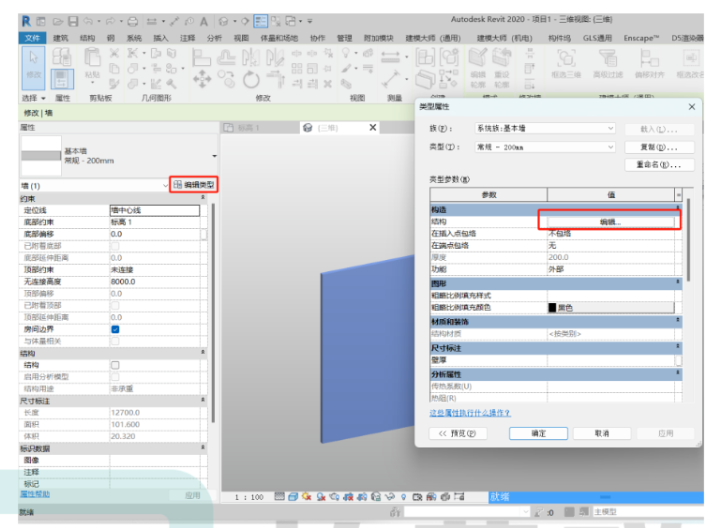This screenshot has height=528, width=714.
Task: Select the Rotate tool circular arrow icon
Action: pos(251,80)
